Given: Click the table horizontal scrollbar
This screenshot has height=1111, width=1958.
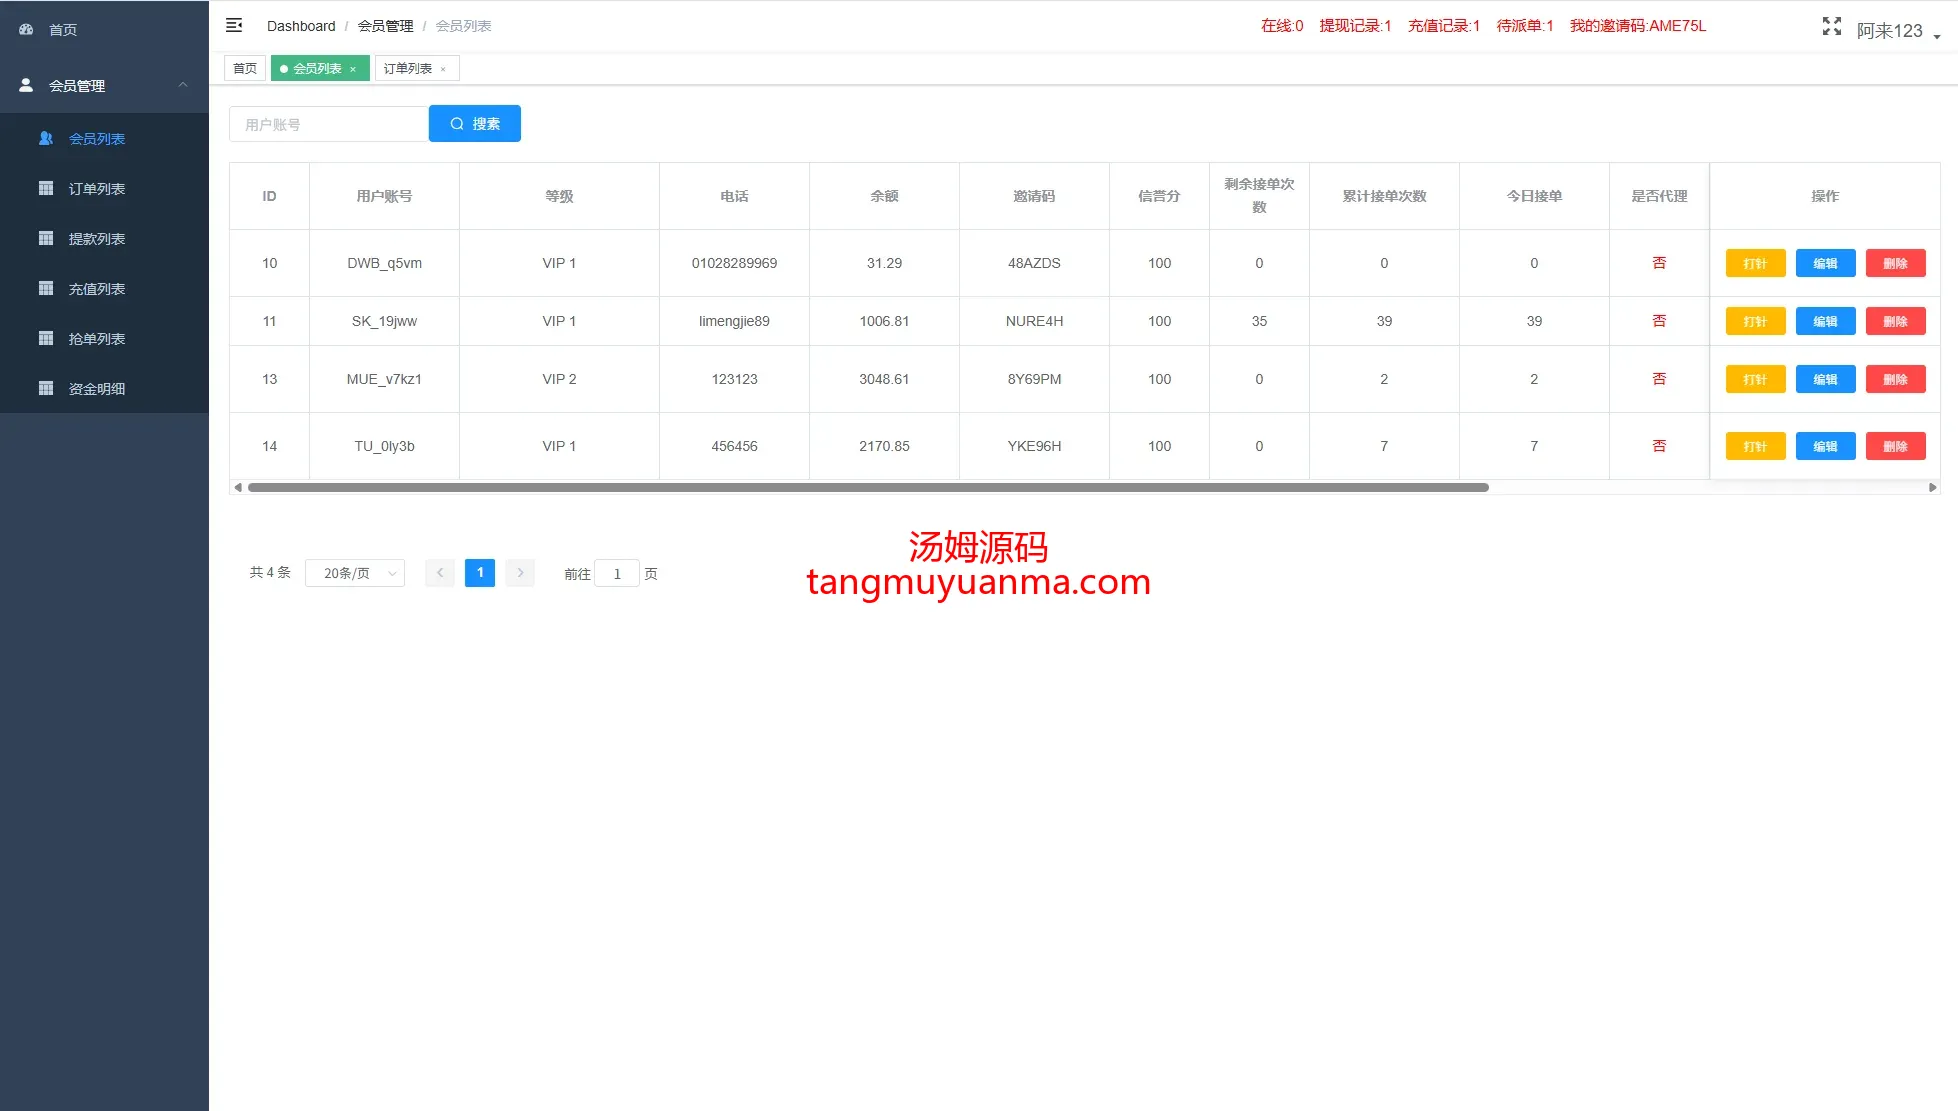Looking at the screenshot, I should [867, 488].
